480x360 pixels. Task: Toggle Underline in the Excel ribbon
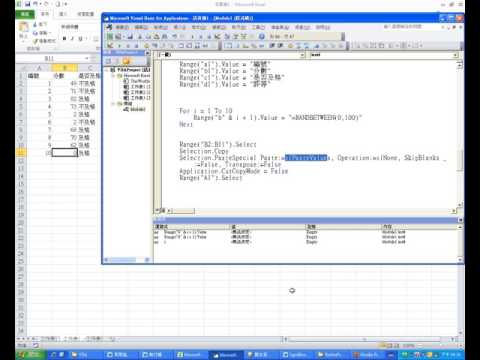click(80, 39)
